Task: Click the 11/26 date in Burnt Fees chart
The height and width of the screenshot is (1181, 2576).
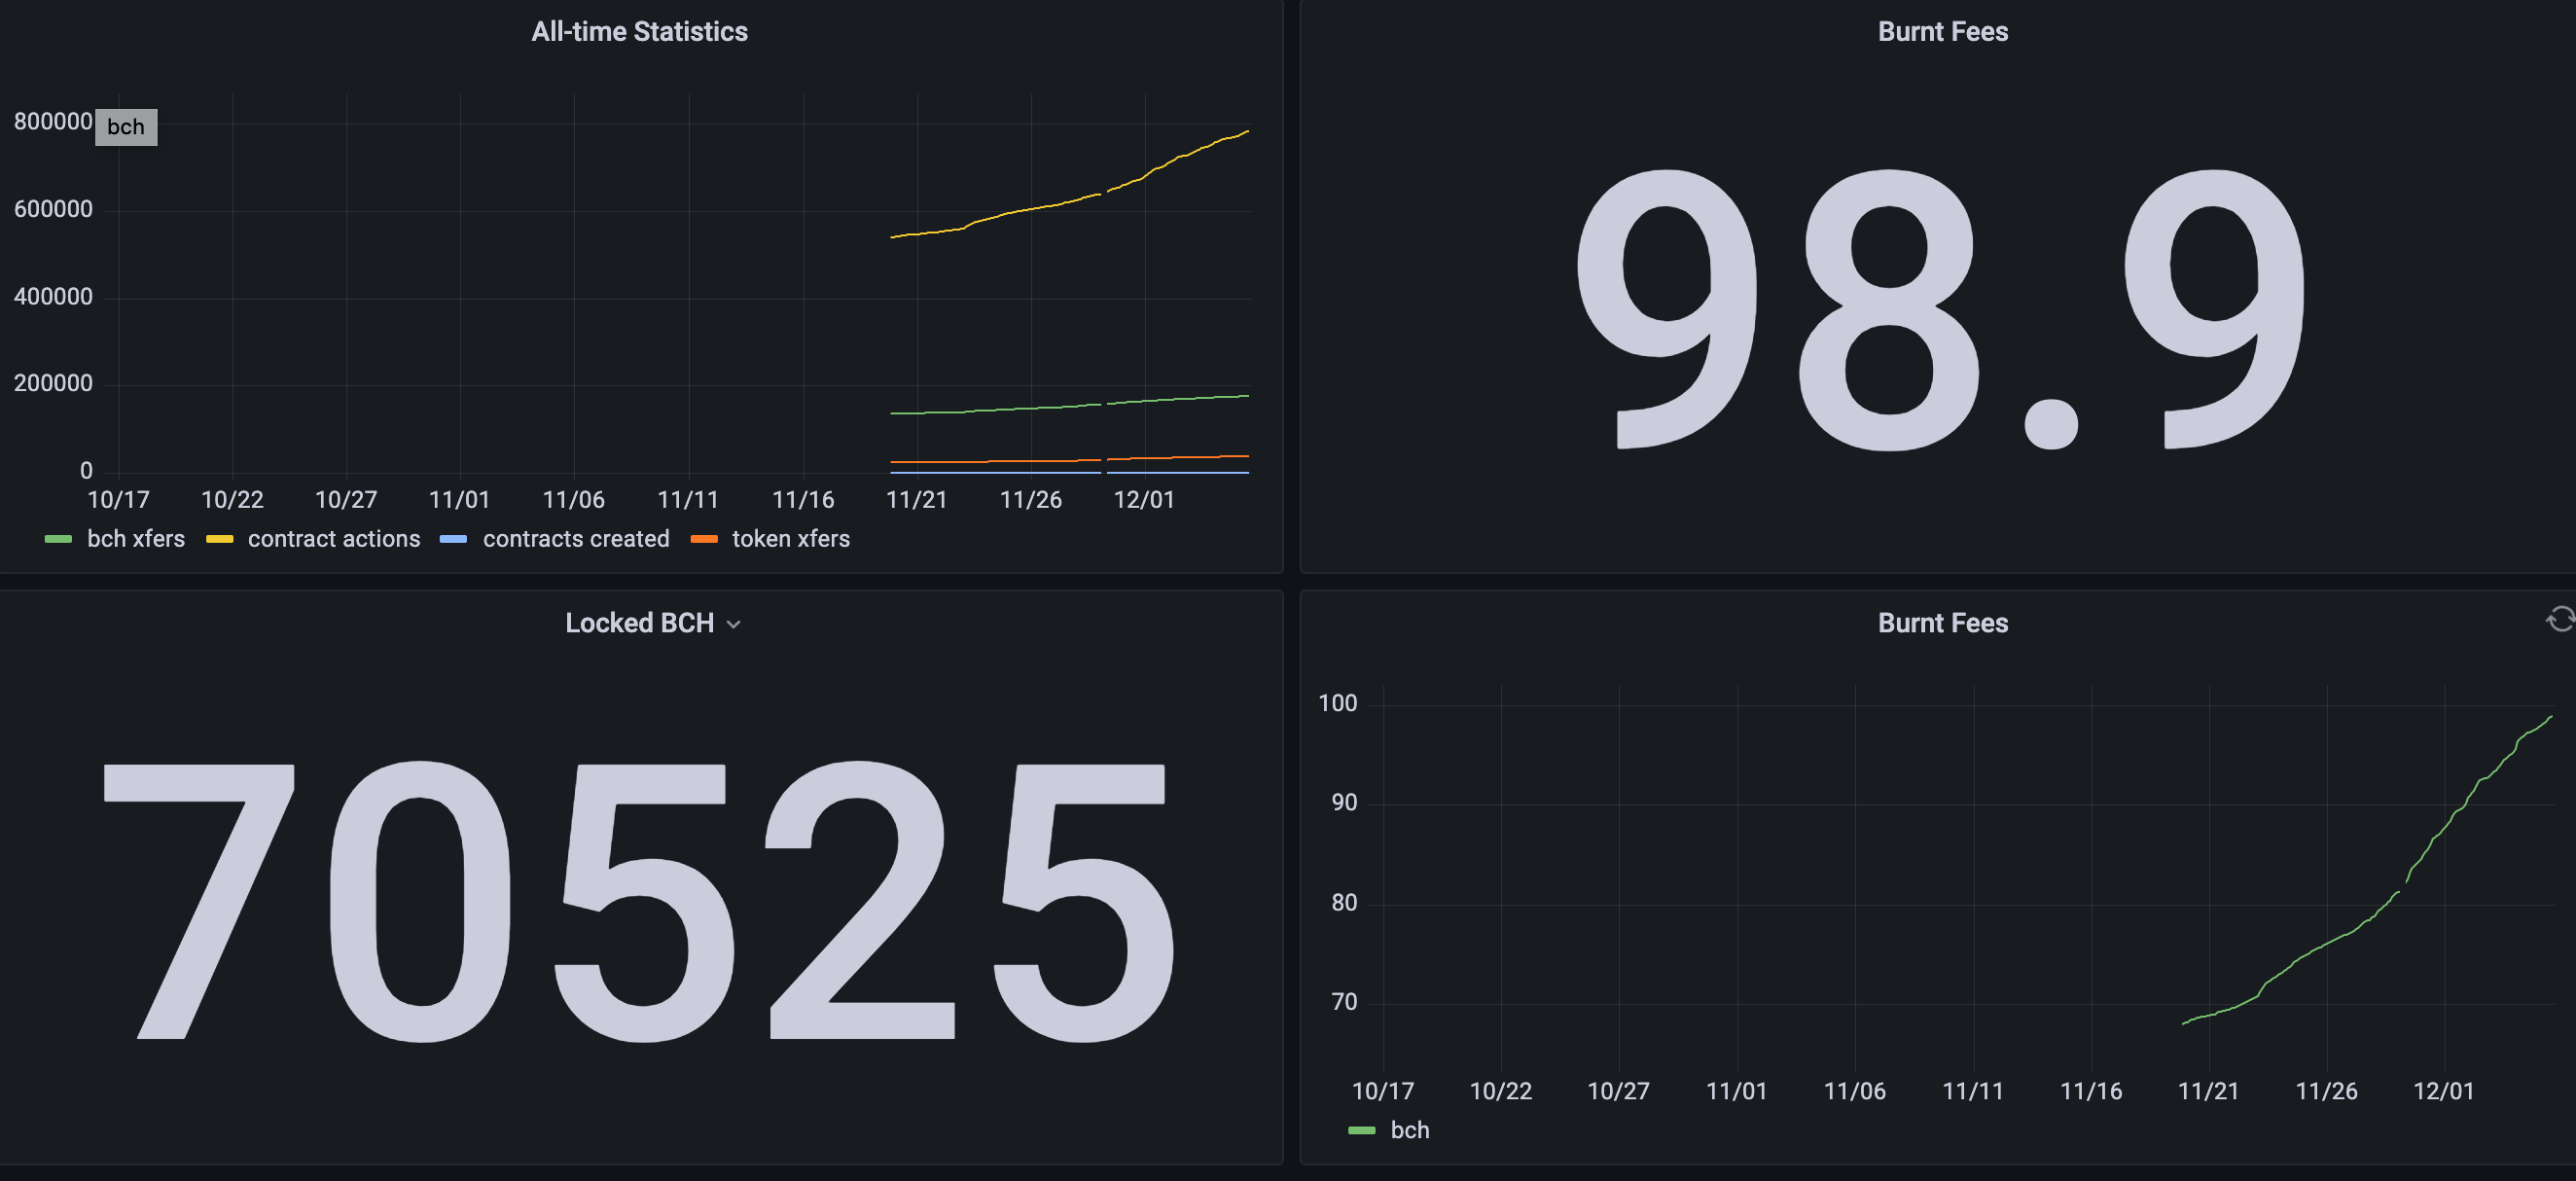Action: (x=2327, y=1092)
